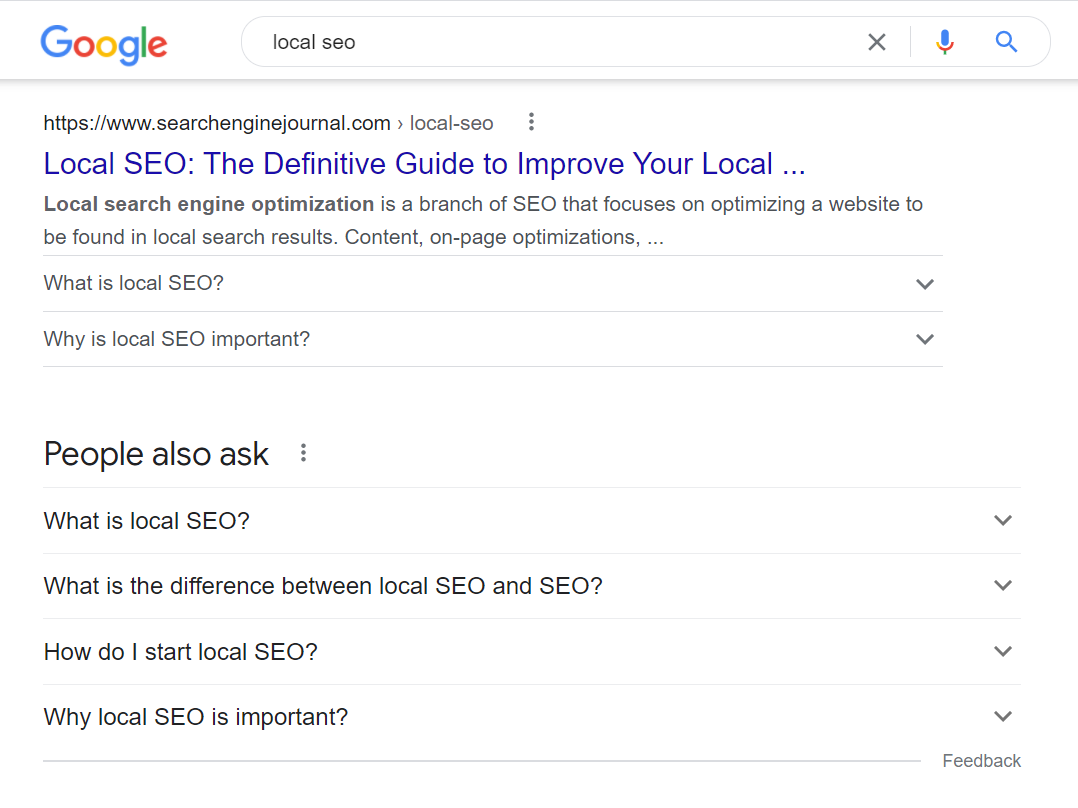Expand "Why is local SEO important?" chevron
The height and width of the screenshot is (808, 1078).
pyautogui.click(x=925, y=339)
